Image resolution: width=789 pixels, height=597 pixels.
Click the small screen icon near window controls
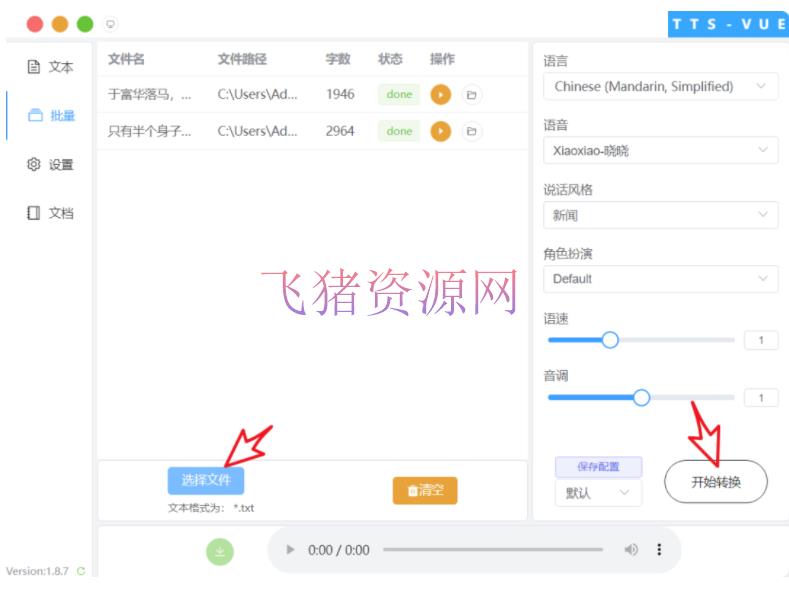[110, 24]
